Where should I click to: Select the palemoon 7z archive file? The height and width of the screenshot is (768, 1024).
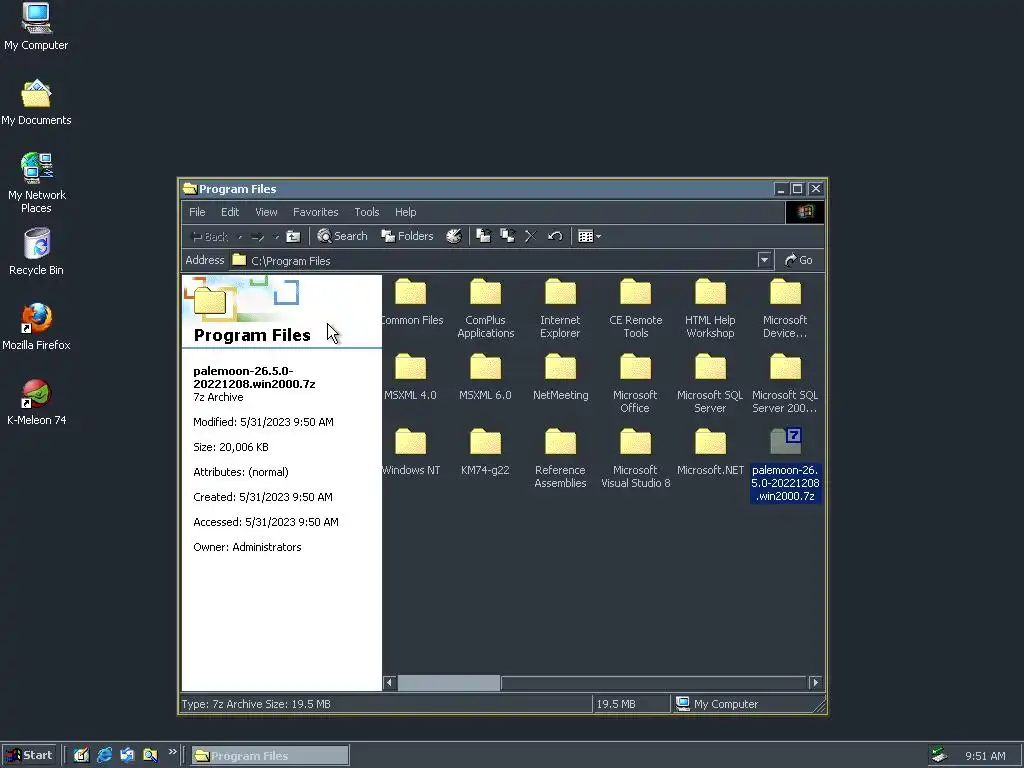(x=785, y=465)
